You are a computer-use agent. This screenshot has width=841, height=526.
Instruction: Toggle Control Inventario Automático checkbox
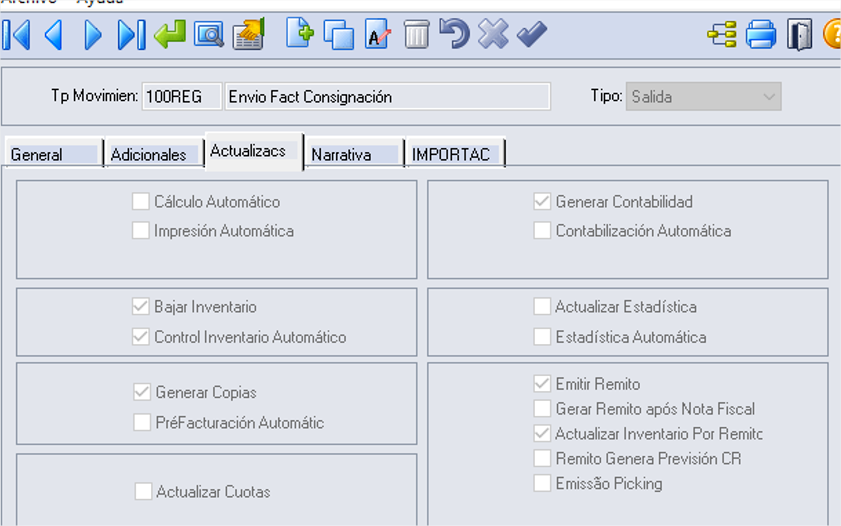pos(141,337)
